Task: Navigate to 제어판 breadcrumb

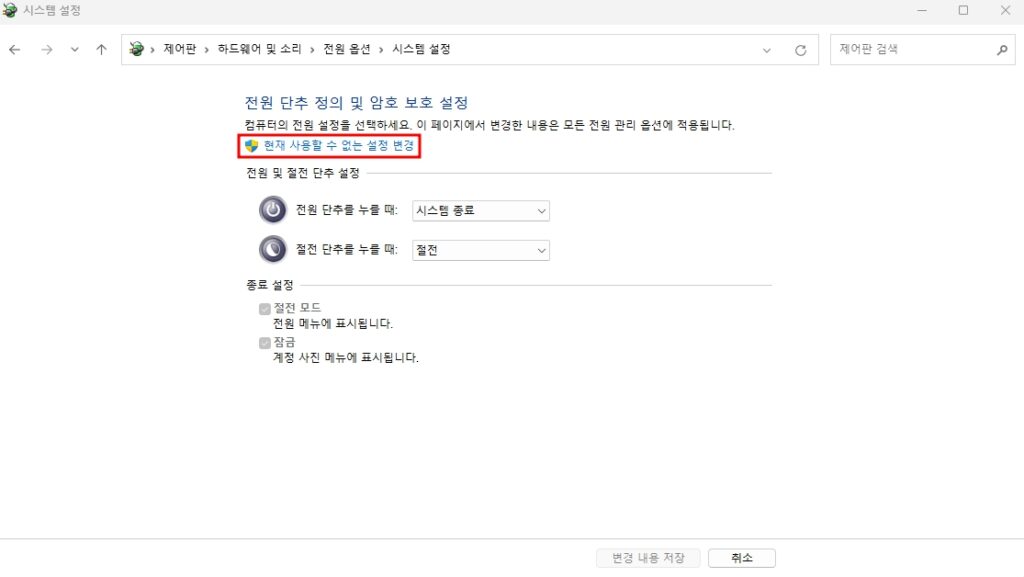Action: pyautogui.click(x=180, y=49)
